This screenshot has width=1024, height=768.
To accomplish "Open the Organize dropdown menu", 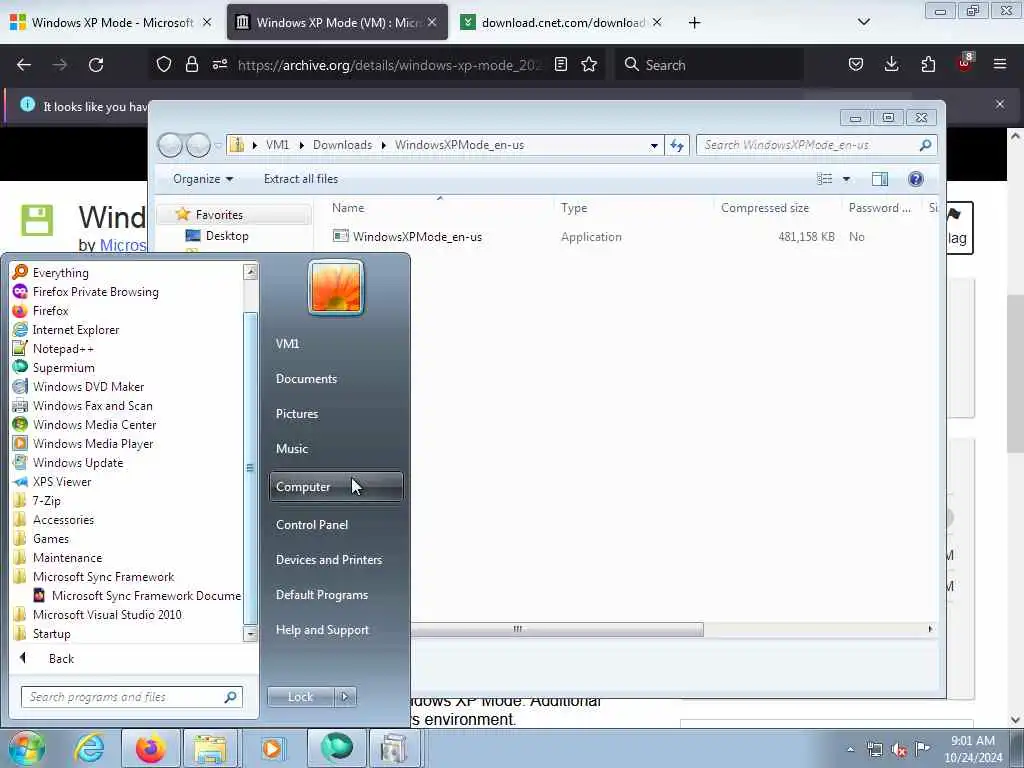I will pyautogui.click(x=202, y=179).
